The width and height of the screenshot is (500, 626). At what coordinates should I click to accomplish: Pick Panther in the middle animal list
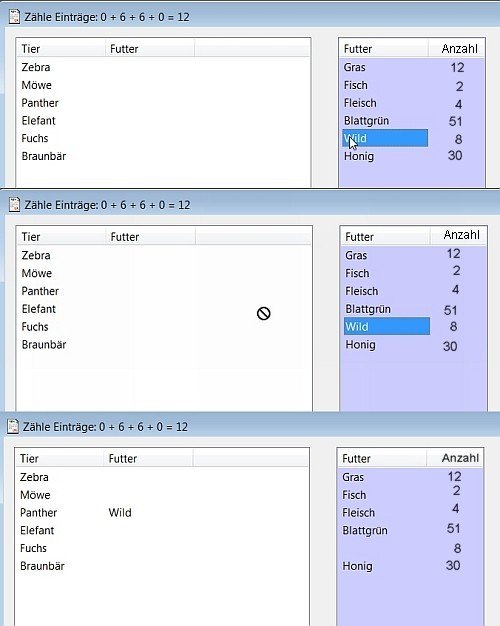point(40,291)
